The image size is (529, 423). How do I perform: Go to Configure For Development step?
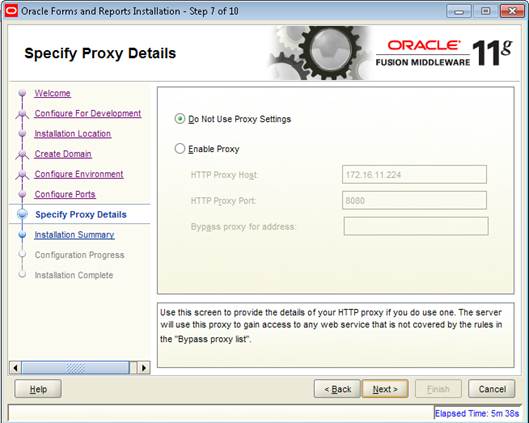pos(88,113)
